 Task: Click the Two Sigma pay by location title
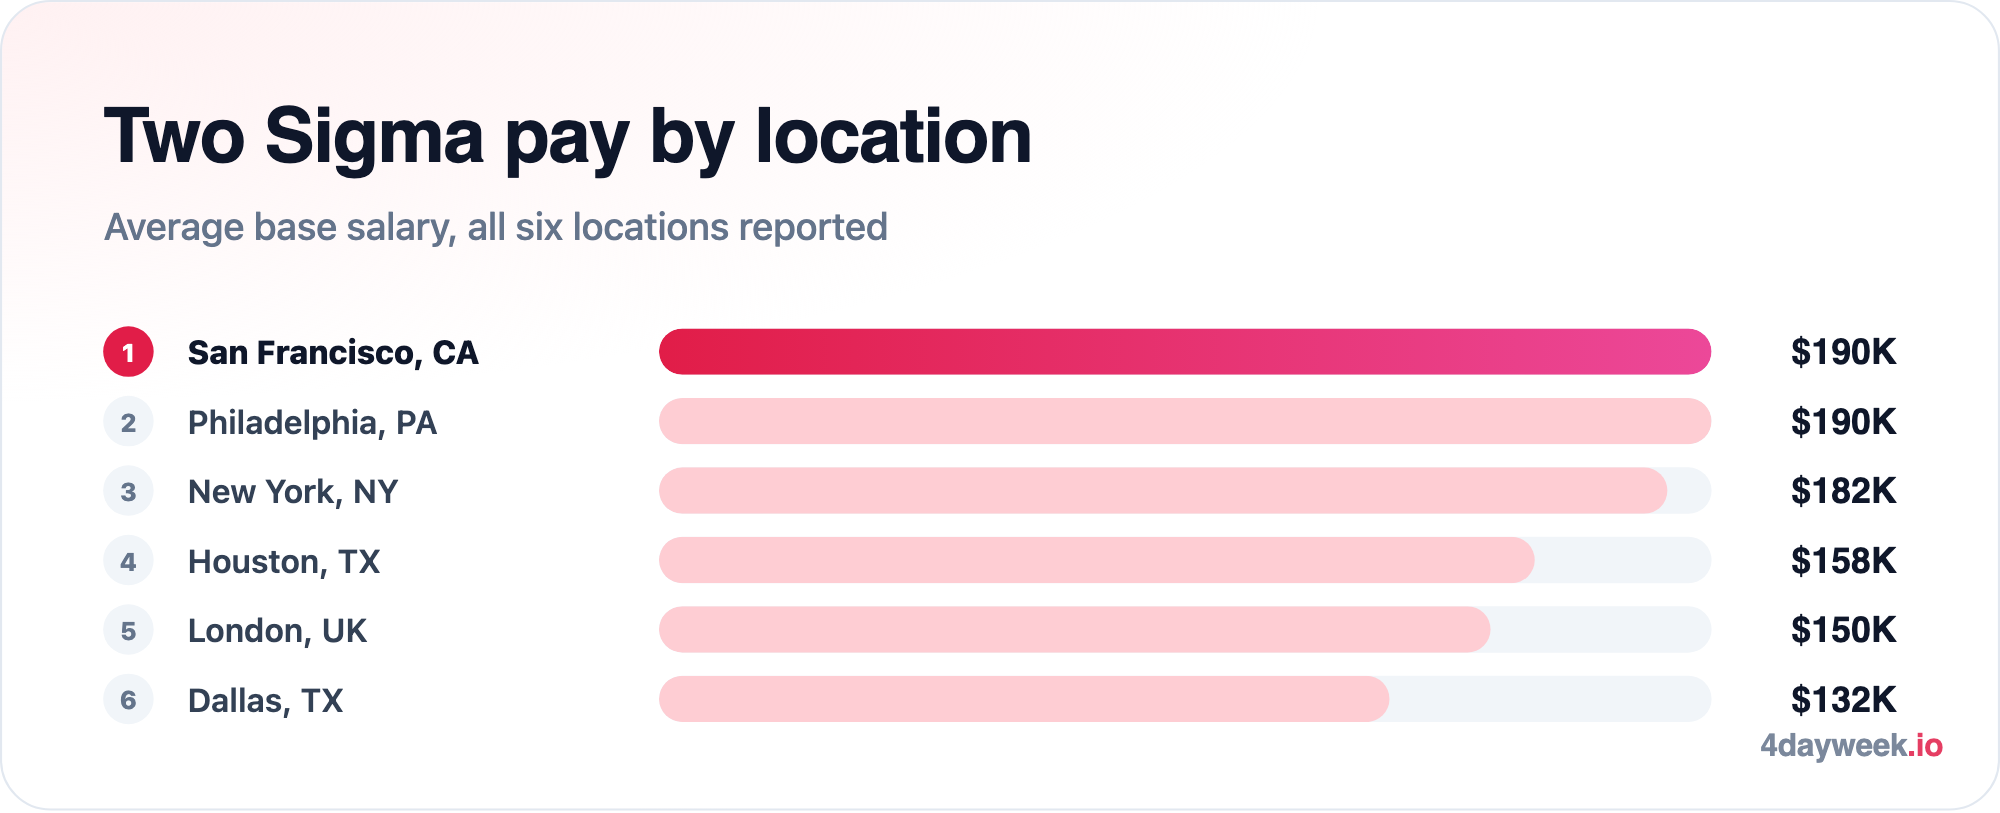click(x=568, y=138)
